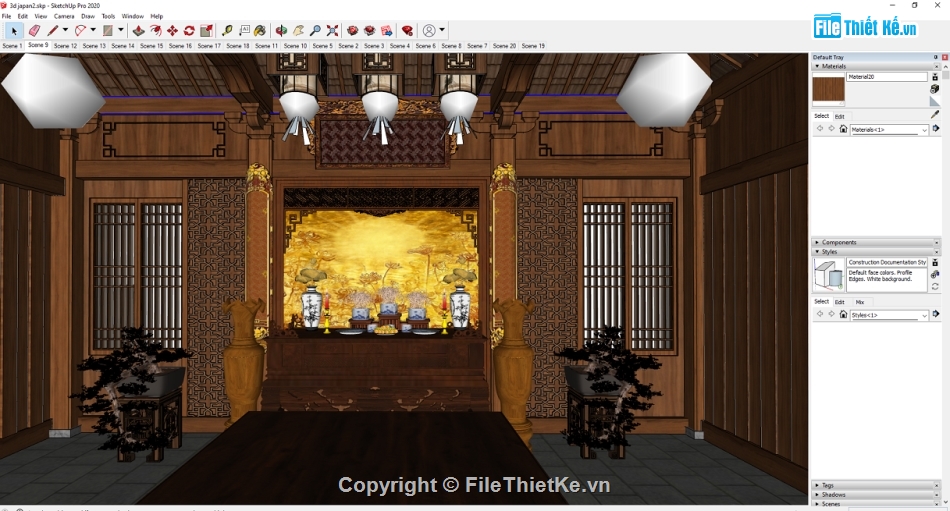Screen dimensions: 950x511
Task: Open the Camera menu
Action: 64,16
